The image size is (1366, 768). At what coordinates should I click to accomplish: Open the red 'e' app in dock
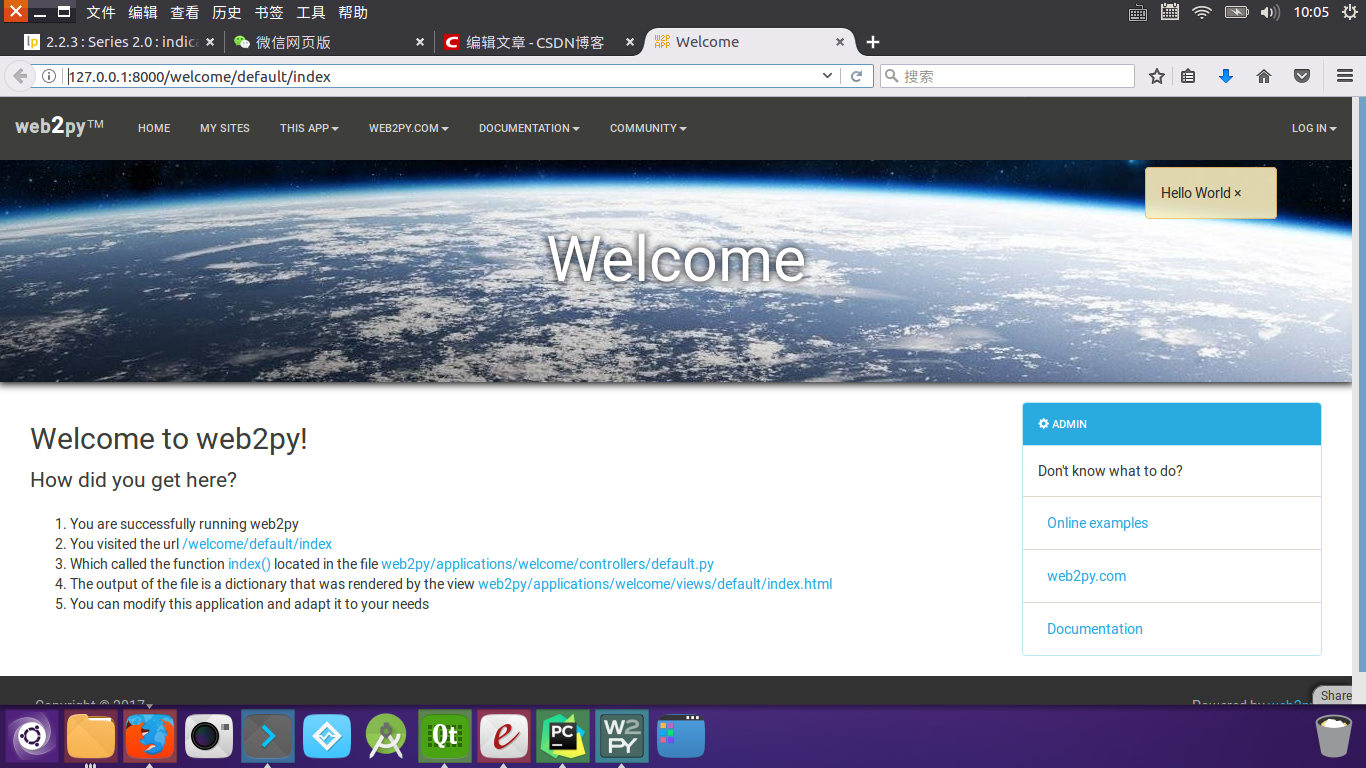click(x=504, y=737)
